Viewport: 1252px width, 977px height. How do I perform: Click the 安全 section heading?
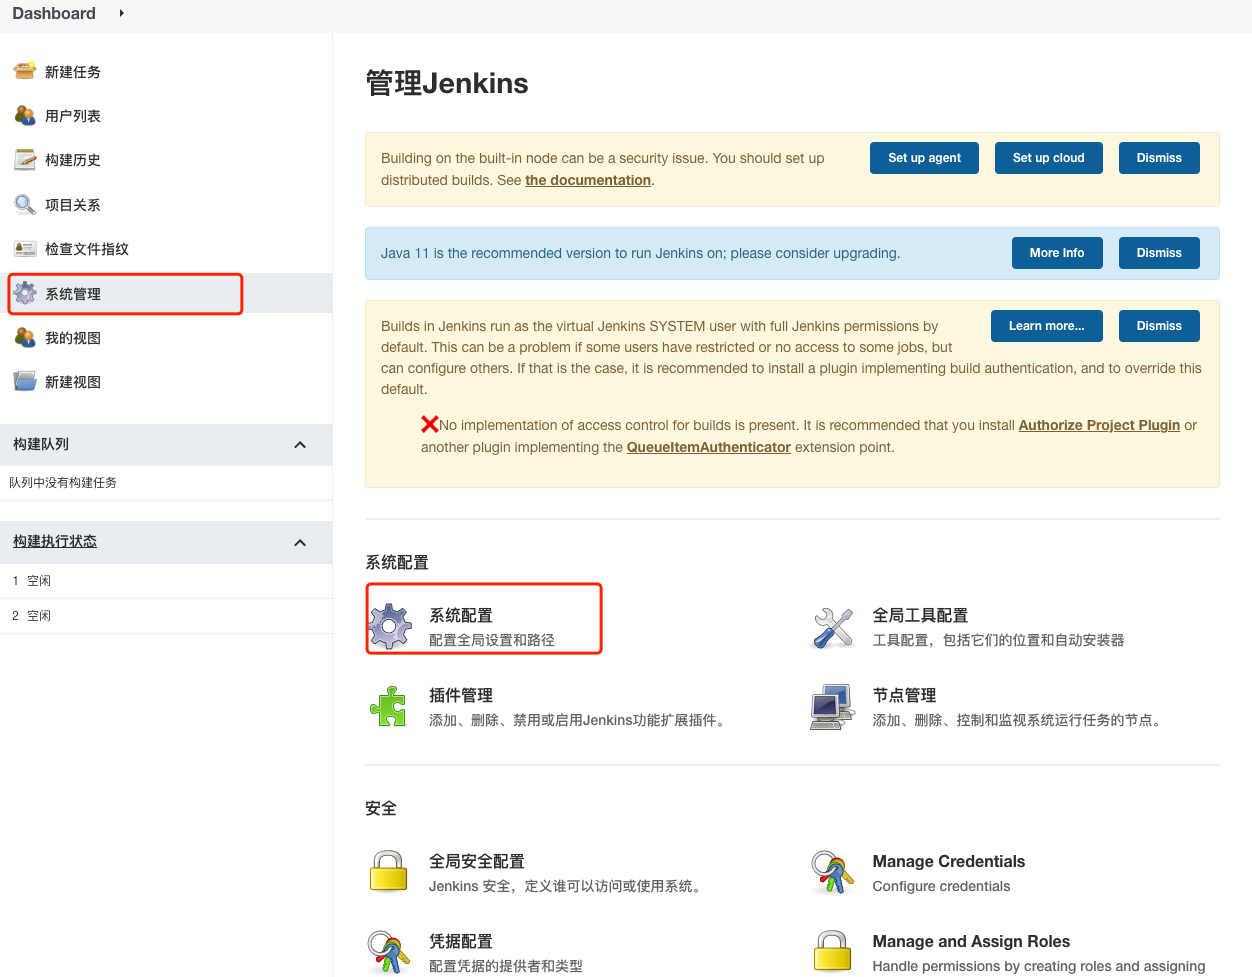click(381, 808)
